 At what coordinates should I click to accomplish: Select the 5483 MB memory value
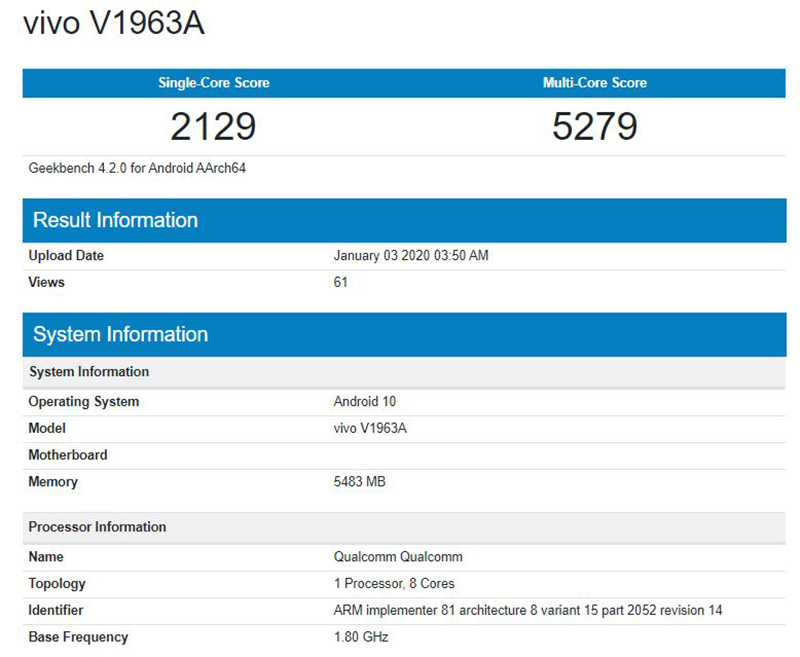pos(359,482)
